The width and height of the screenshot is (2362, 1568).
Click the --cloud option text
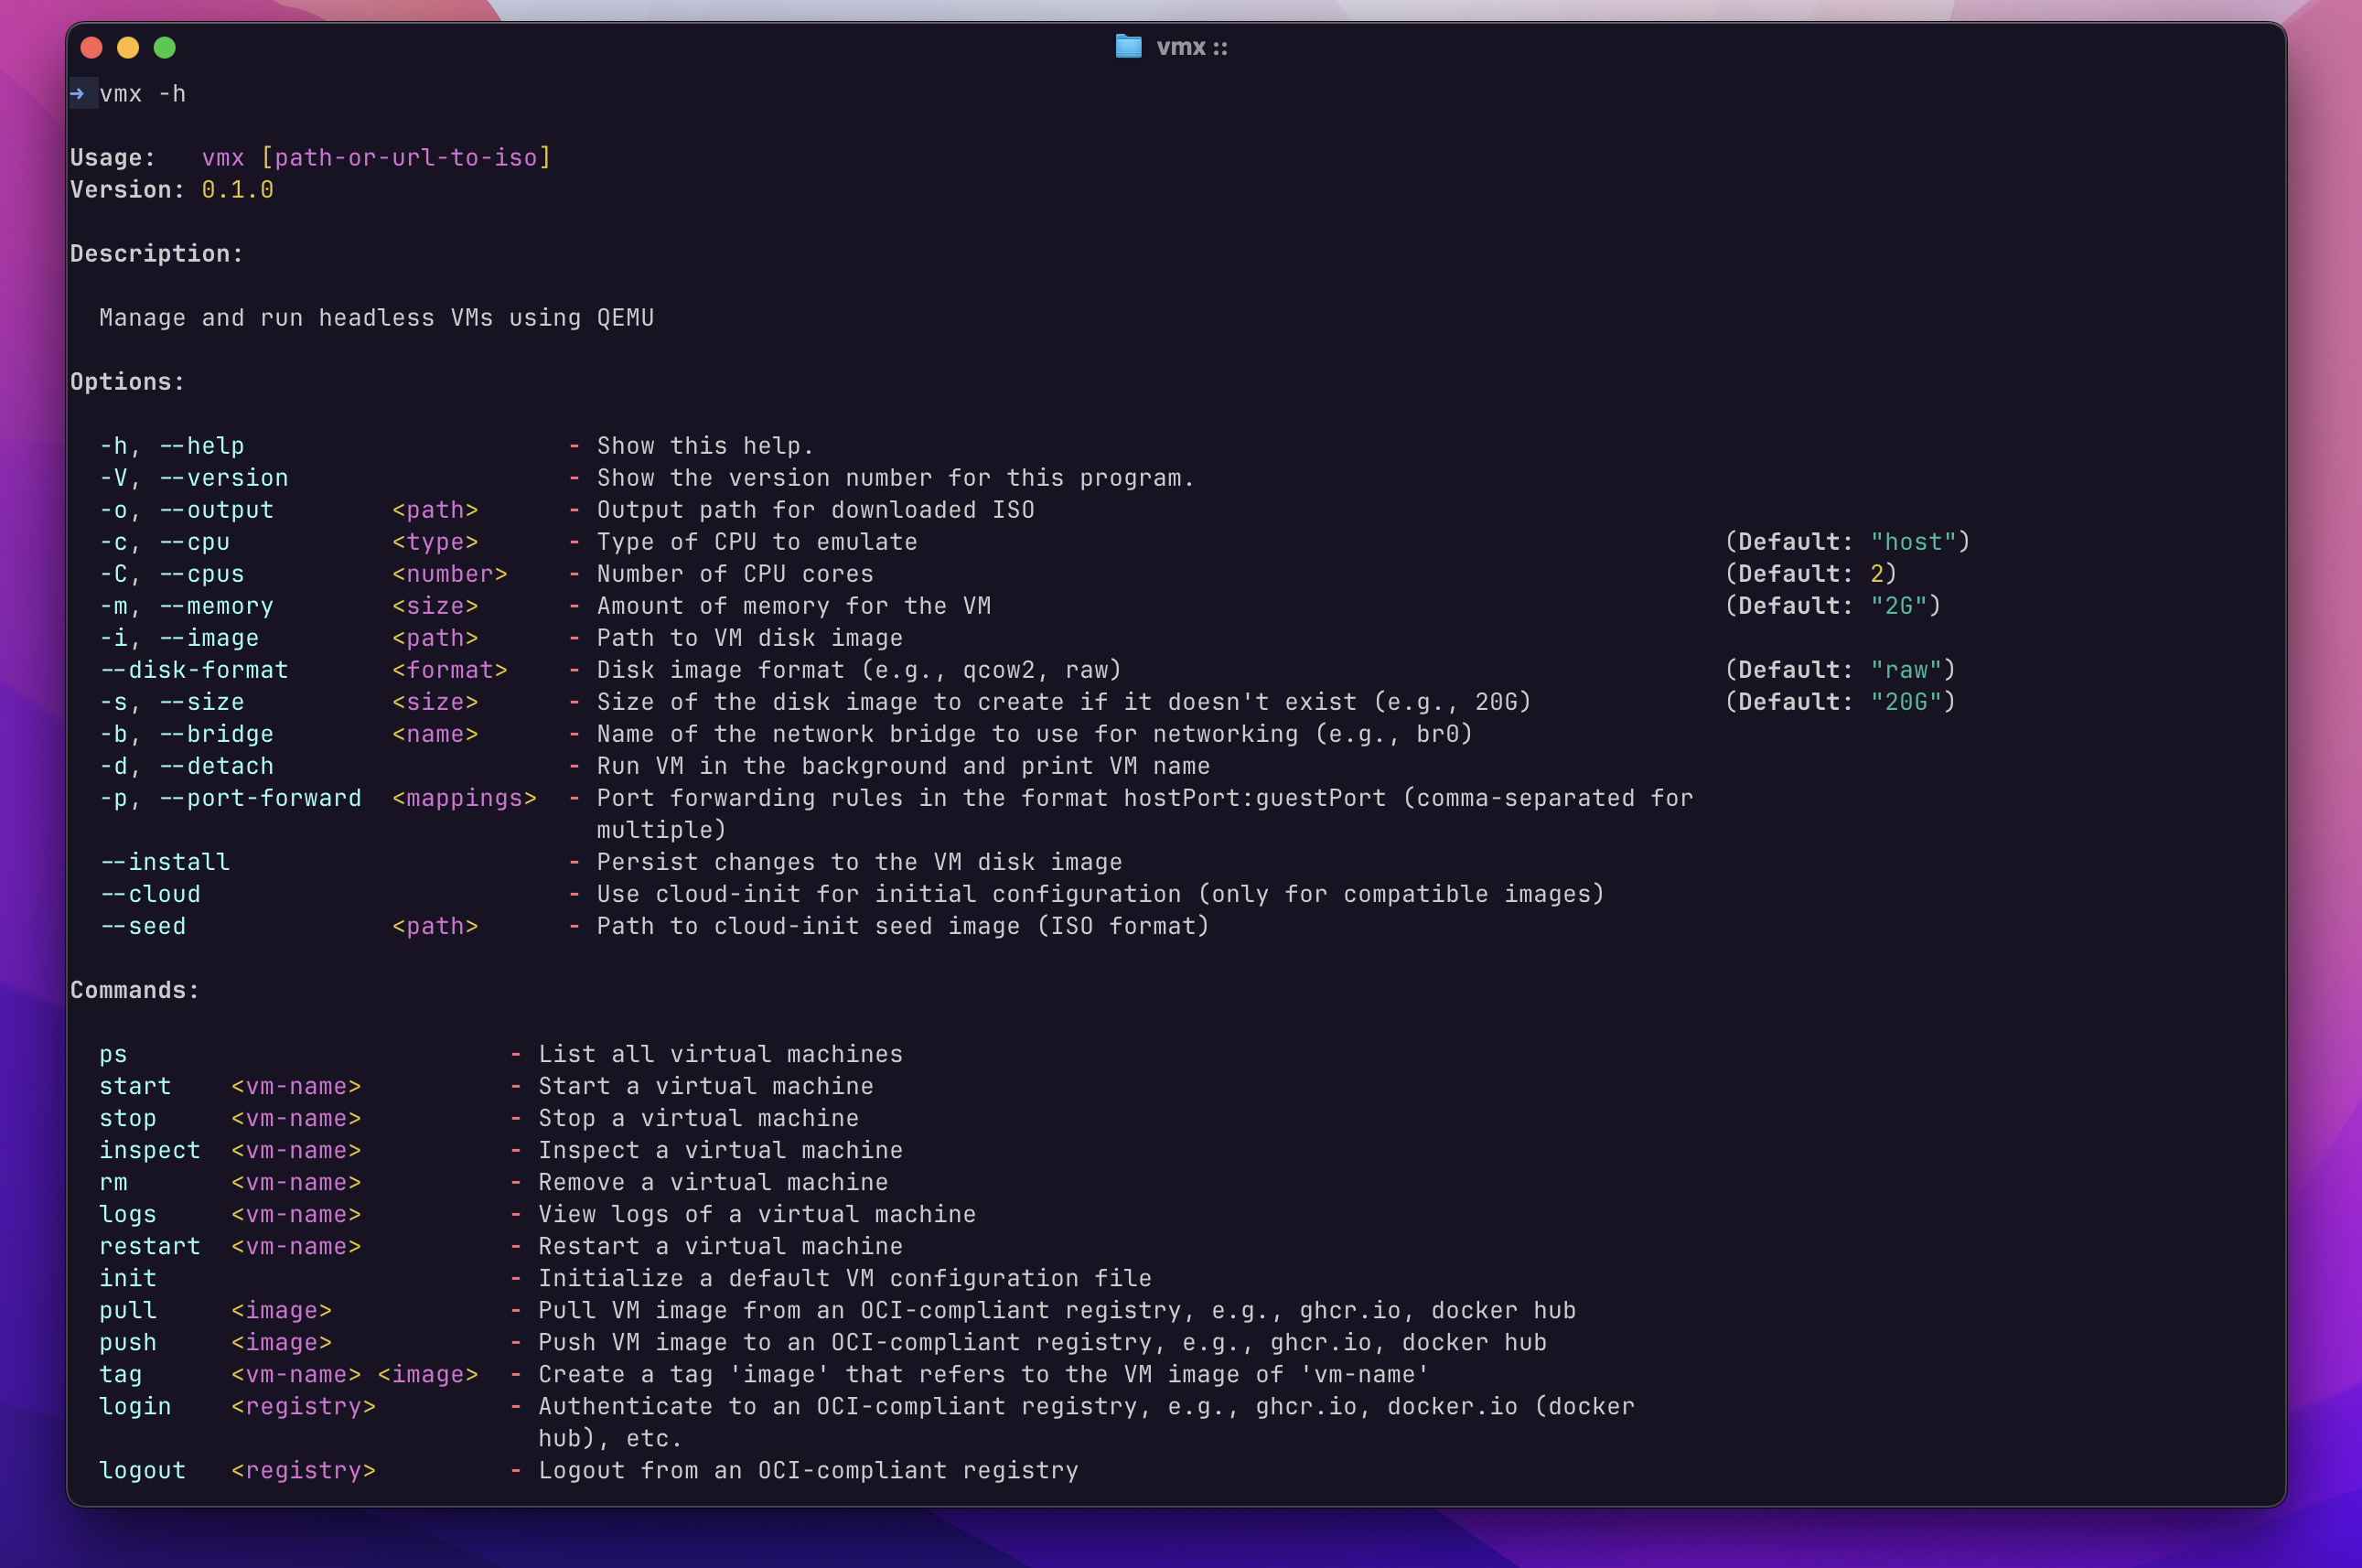pyautogui.click(x=150, y=894)
